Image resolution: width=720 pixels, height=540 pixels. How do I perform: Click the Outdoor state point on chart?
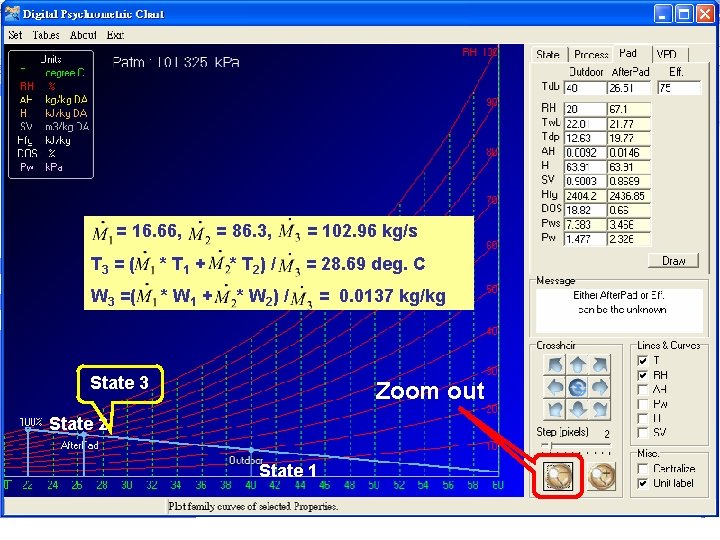[x=251, y=450]
